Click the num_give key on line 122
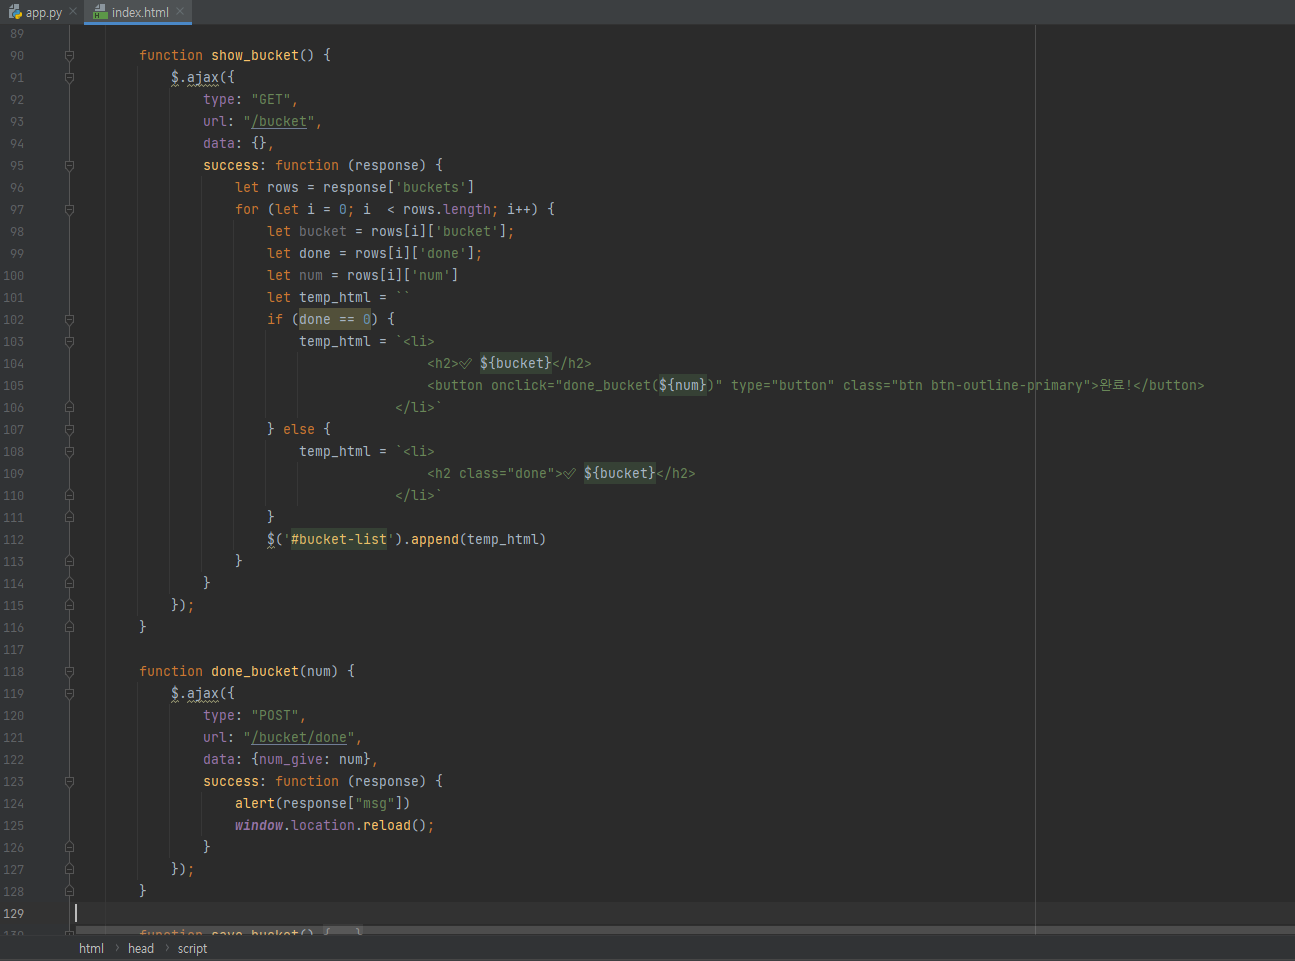This screenshot has width=1295, height=961. tap(291, 759)
